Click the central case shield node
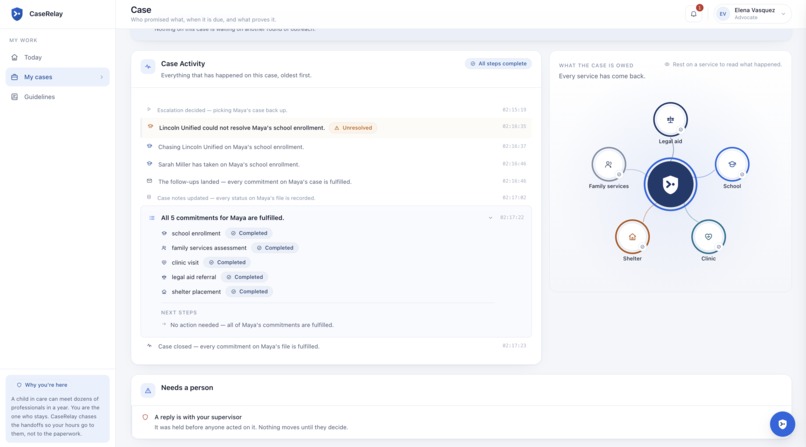This screenshot has width=806, height=447. (x=670, y=184)
